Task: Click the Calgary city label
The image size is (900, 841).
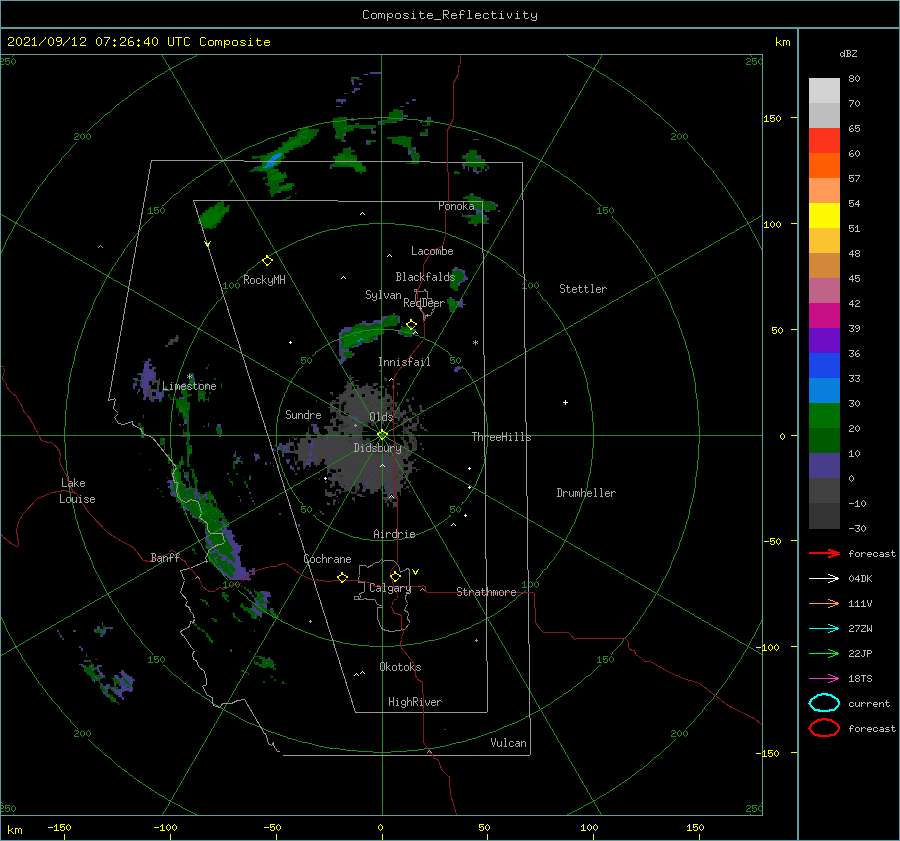Action: tap(390, 588)
